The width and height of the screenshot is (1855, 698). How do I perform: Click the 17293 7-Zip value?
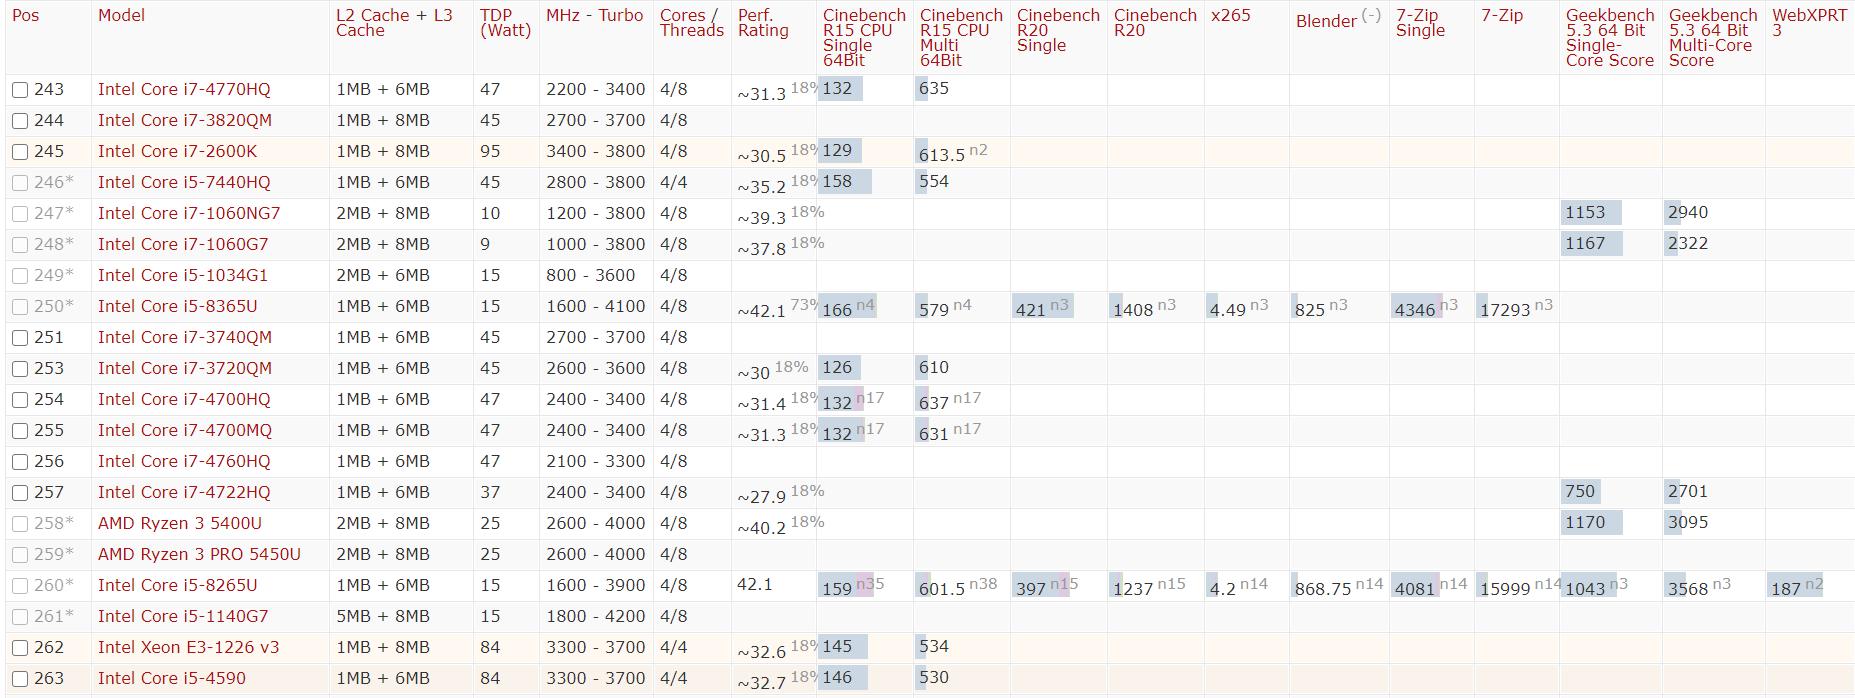[x=1506, y=310]
